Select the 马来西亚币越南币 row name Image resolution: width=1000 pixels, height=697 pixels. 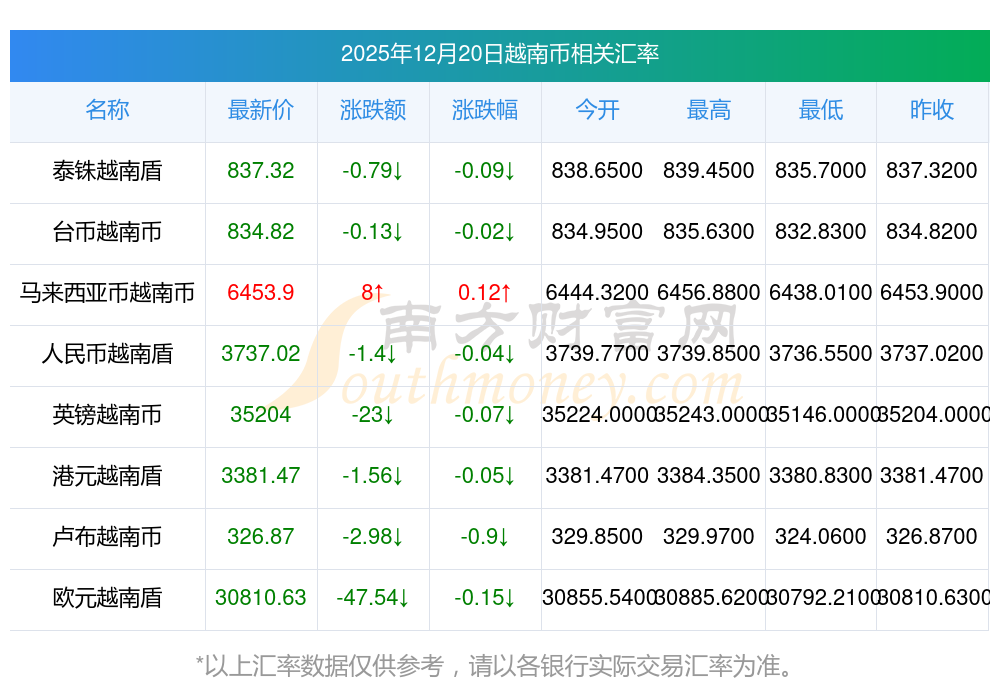(x=107, y=293)
